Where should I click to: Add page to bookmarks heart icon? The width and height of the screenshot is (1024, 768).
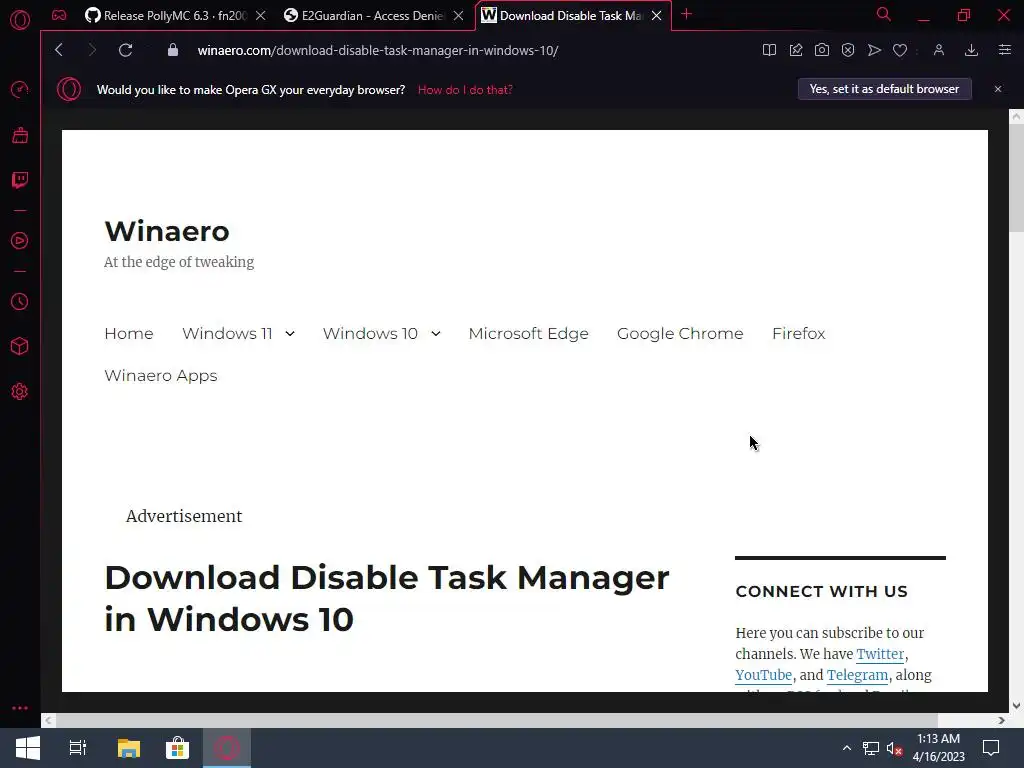coord(900,50)
